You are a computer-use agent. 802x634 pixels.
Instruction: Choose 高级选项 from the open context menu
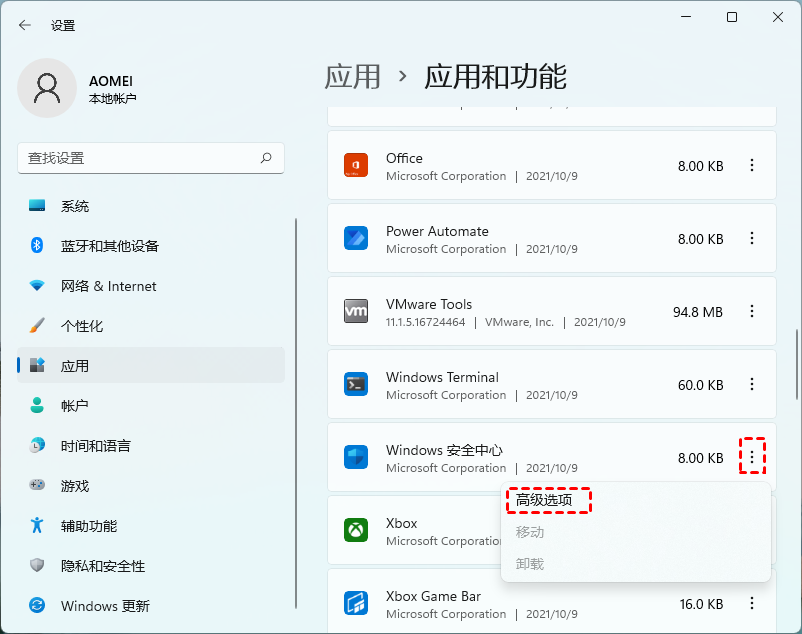pos(548,498)
